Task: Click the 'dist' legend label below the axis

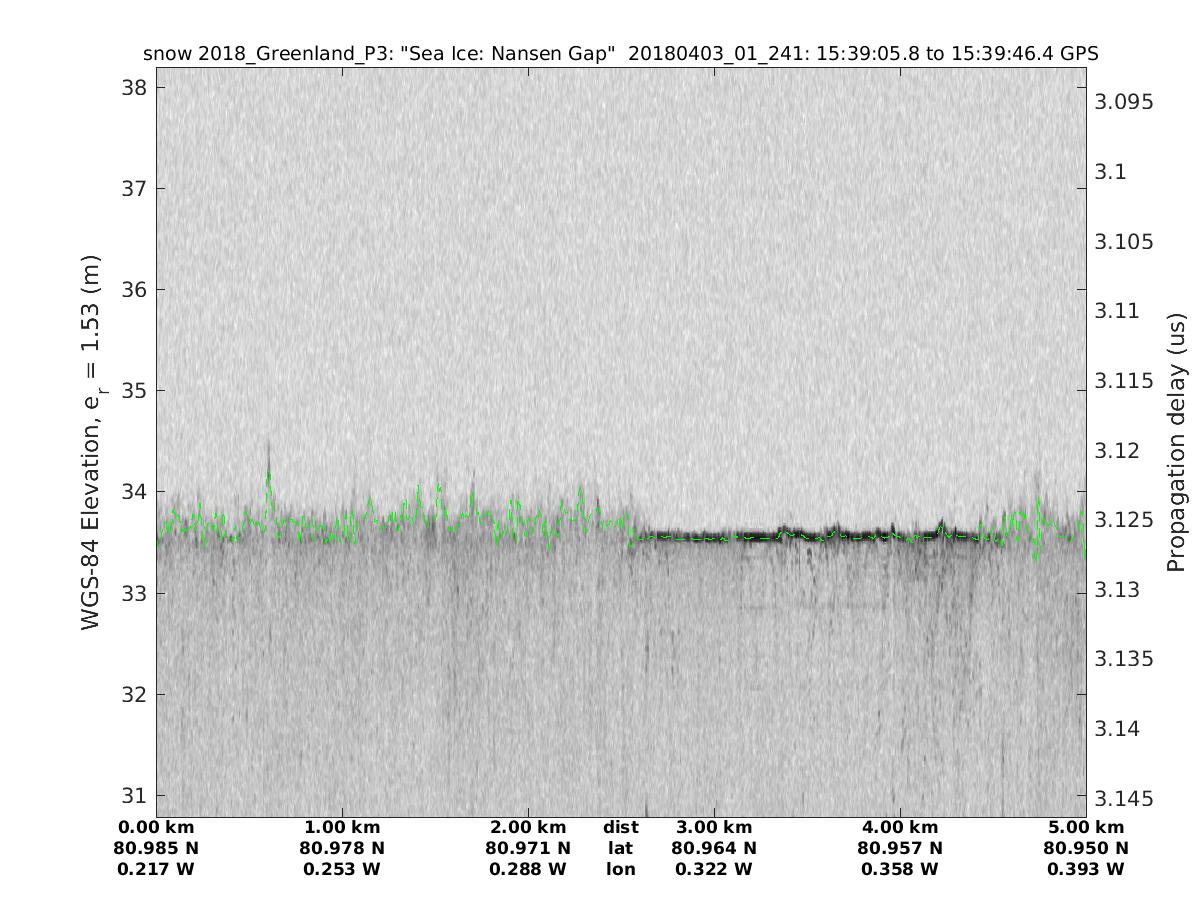Action: tap(620, 827)
